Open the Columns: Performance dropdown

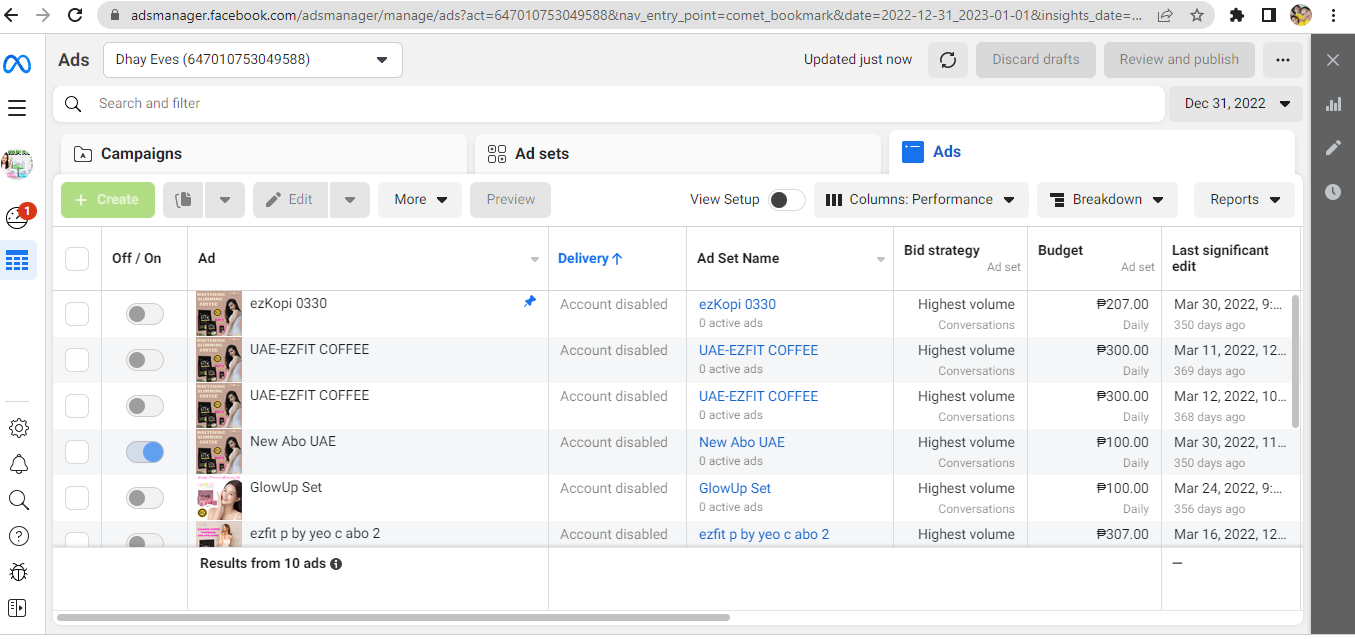(921, 200)
